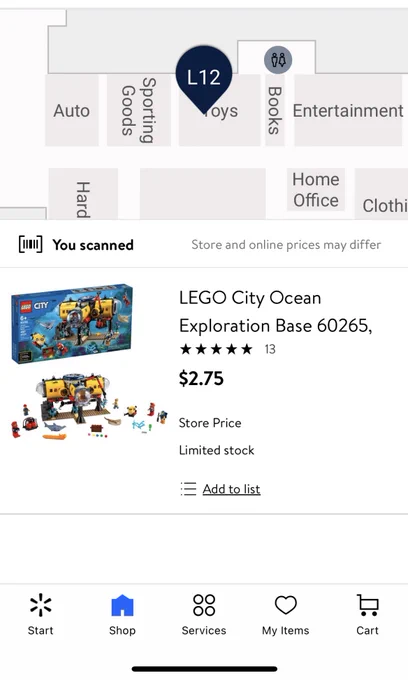The height and width of the screenshot is (680, 408).
Task: Tap the barcode icon beside You scanned
Action: [30, 245]
